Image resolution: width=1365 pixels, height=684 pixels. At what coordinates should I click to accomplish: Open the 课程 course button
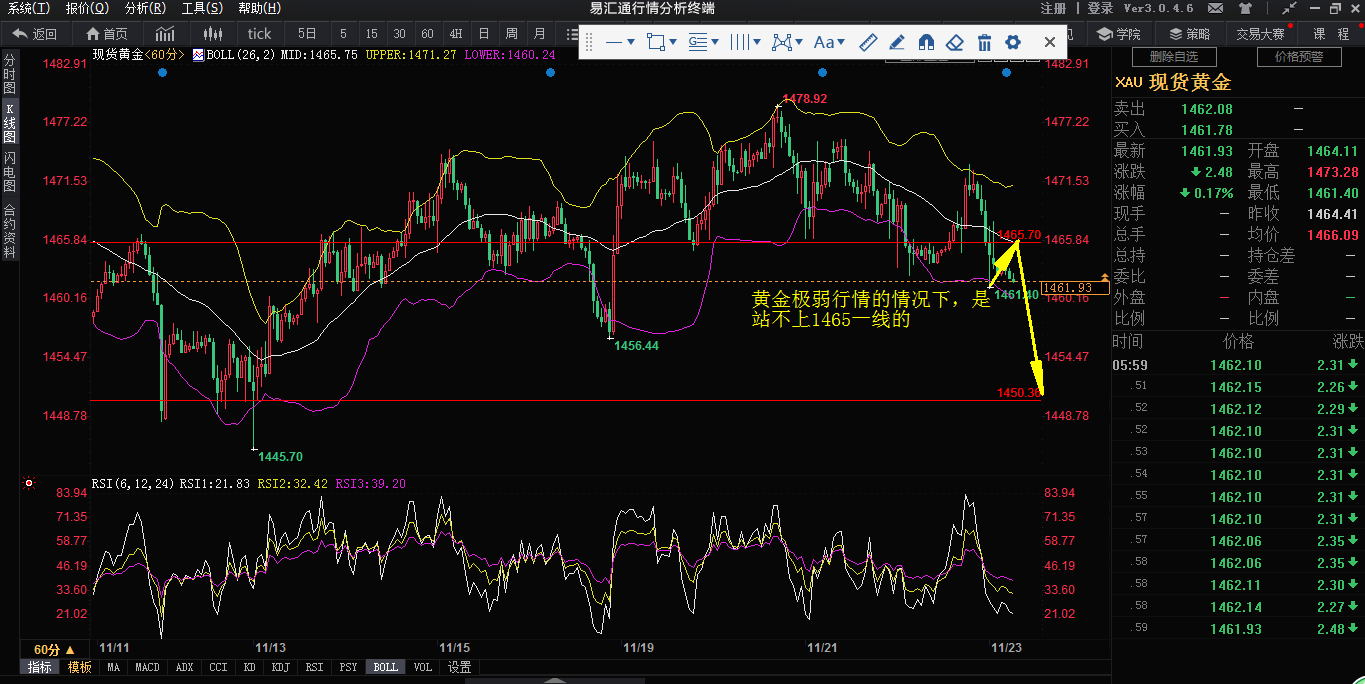pos(1332,33)
